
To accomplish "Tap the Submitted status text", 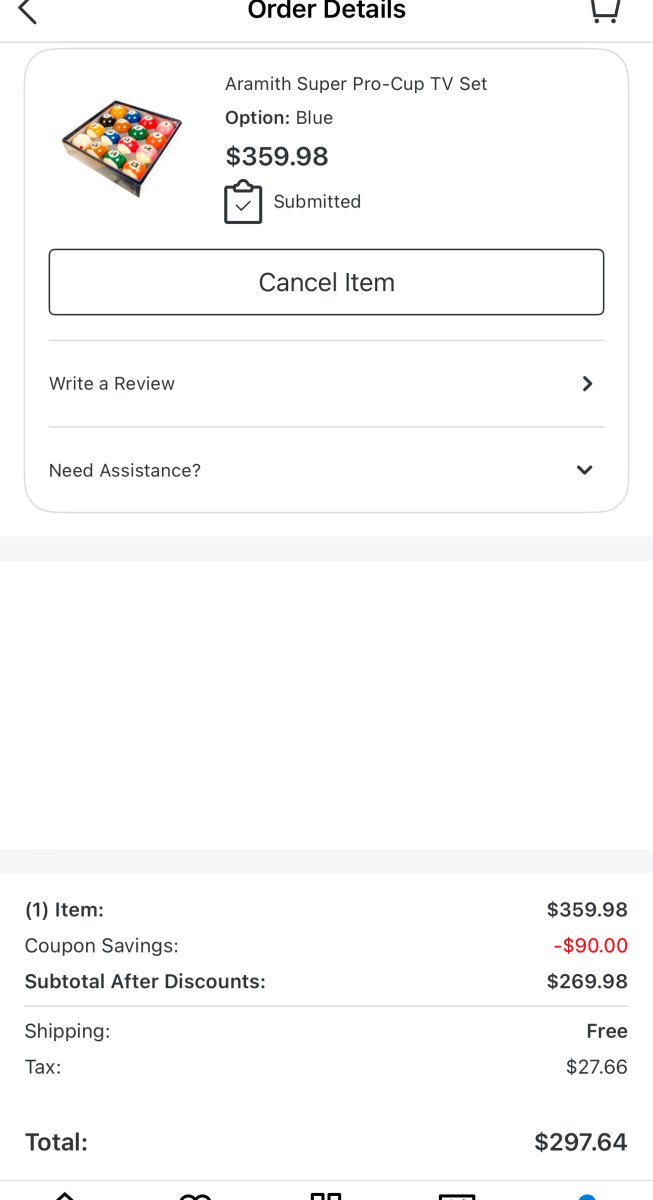I will tap(317, 202).
